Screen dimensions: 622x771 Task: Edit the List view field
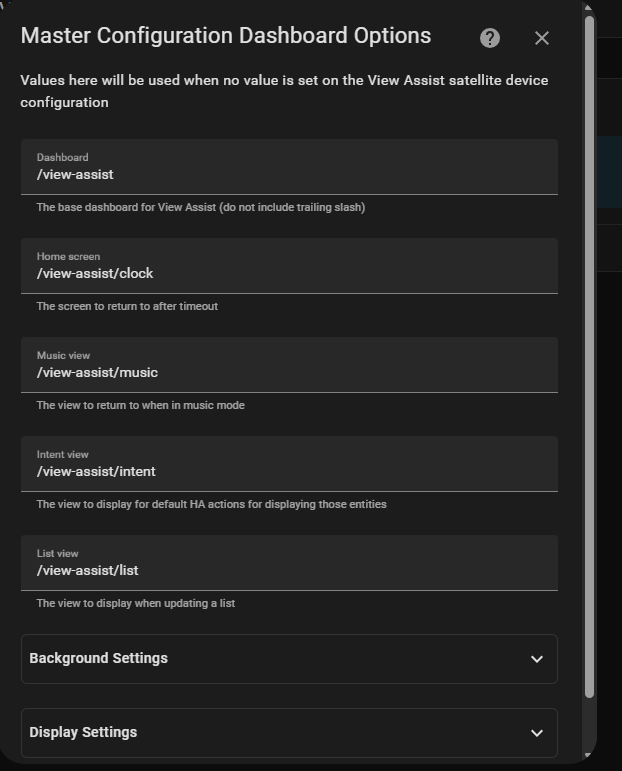coord(289,563)
